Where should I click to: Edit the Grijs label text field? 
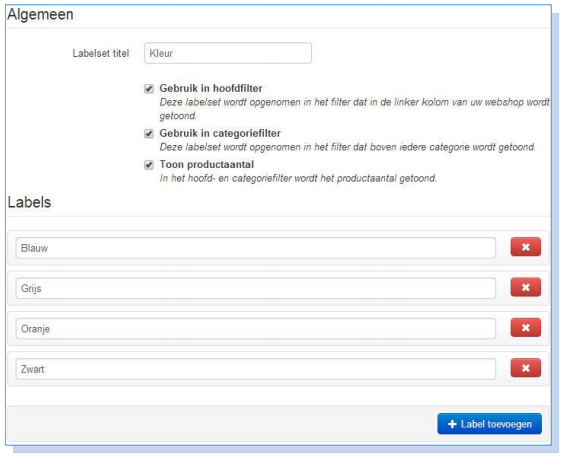tap(255, 288)
